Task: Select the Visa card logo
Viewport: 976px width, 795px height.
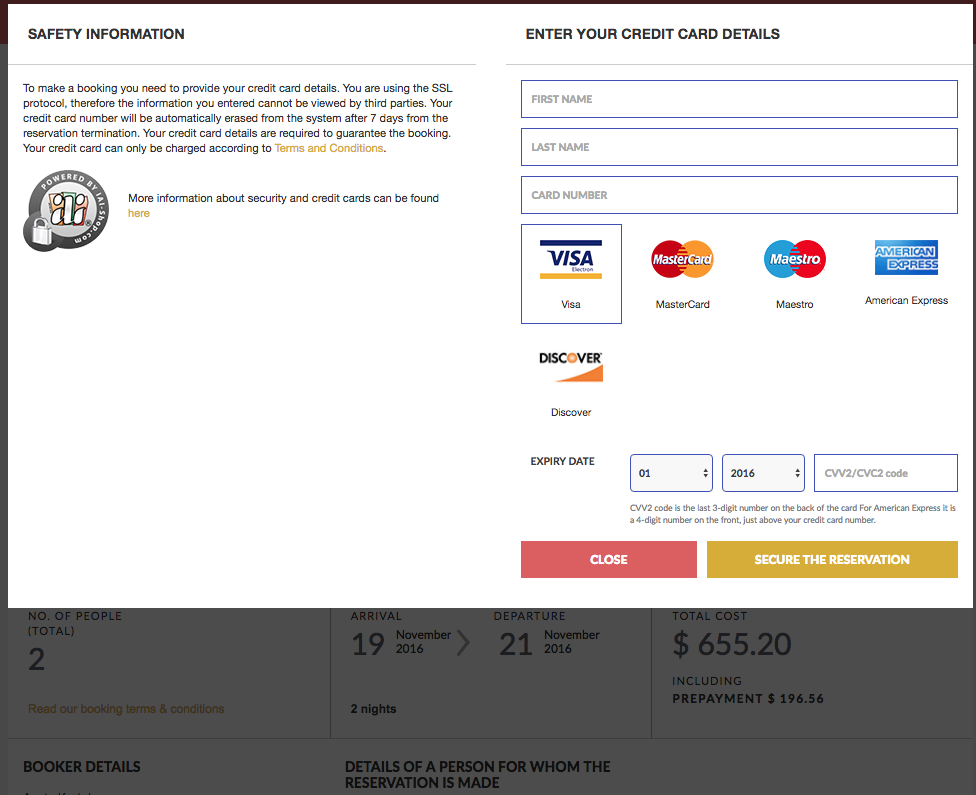Action: click(x=571, y=259)
